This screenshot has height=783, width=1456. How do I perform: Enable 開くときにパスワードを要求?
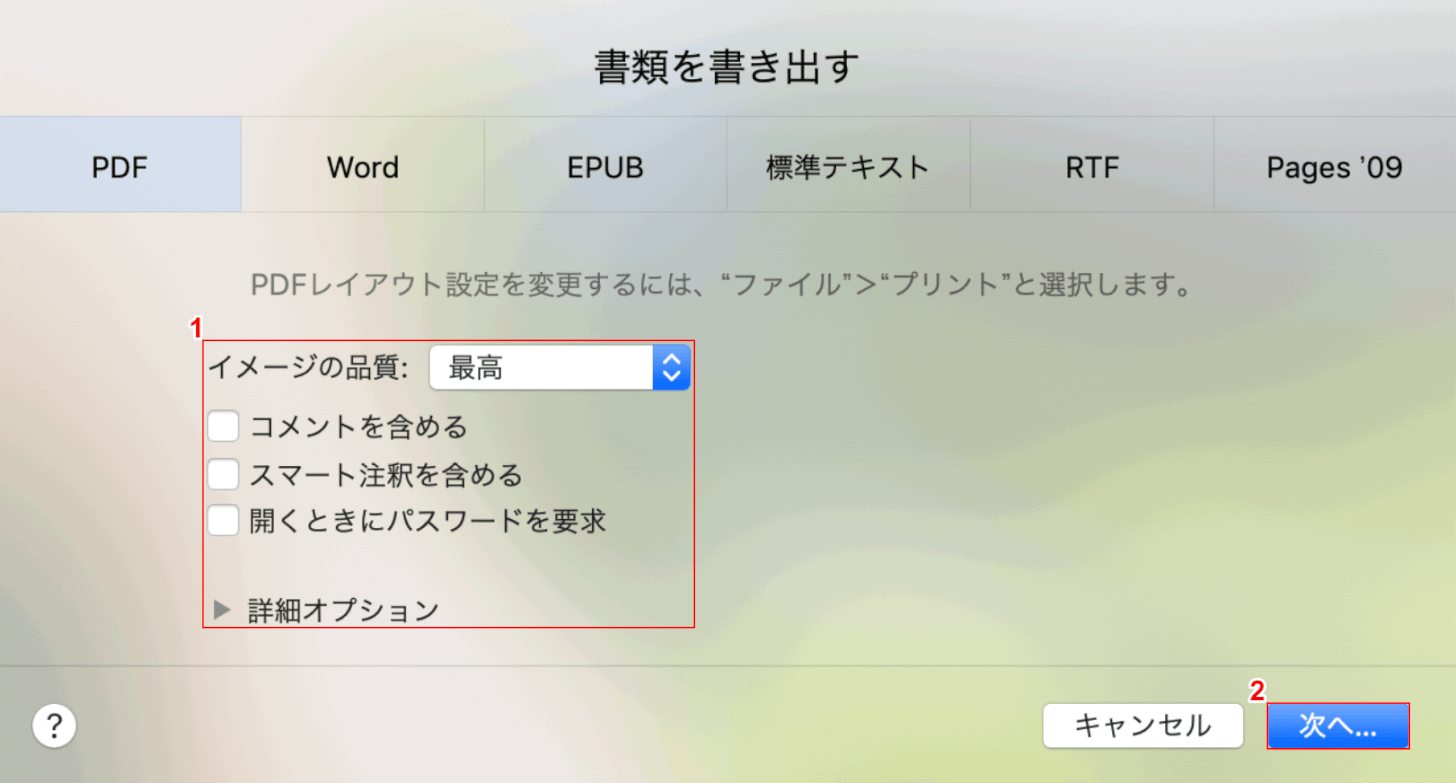(x=222, y=520)
